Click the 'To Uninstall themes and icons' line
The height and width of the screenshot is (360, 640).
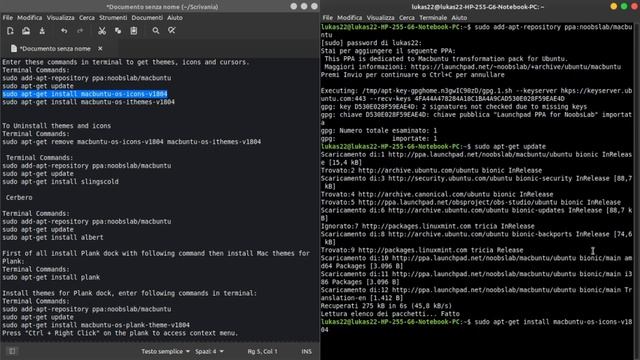57,126
